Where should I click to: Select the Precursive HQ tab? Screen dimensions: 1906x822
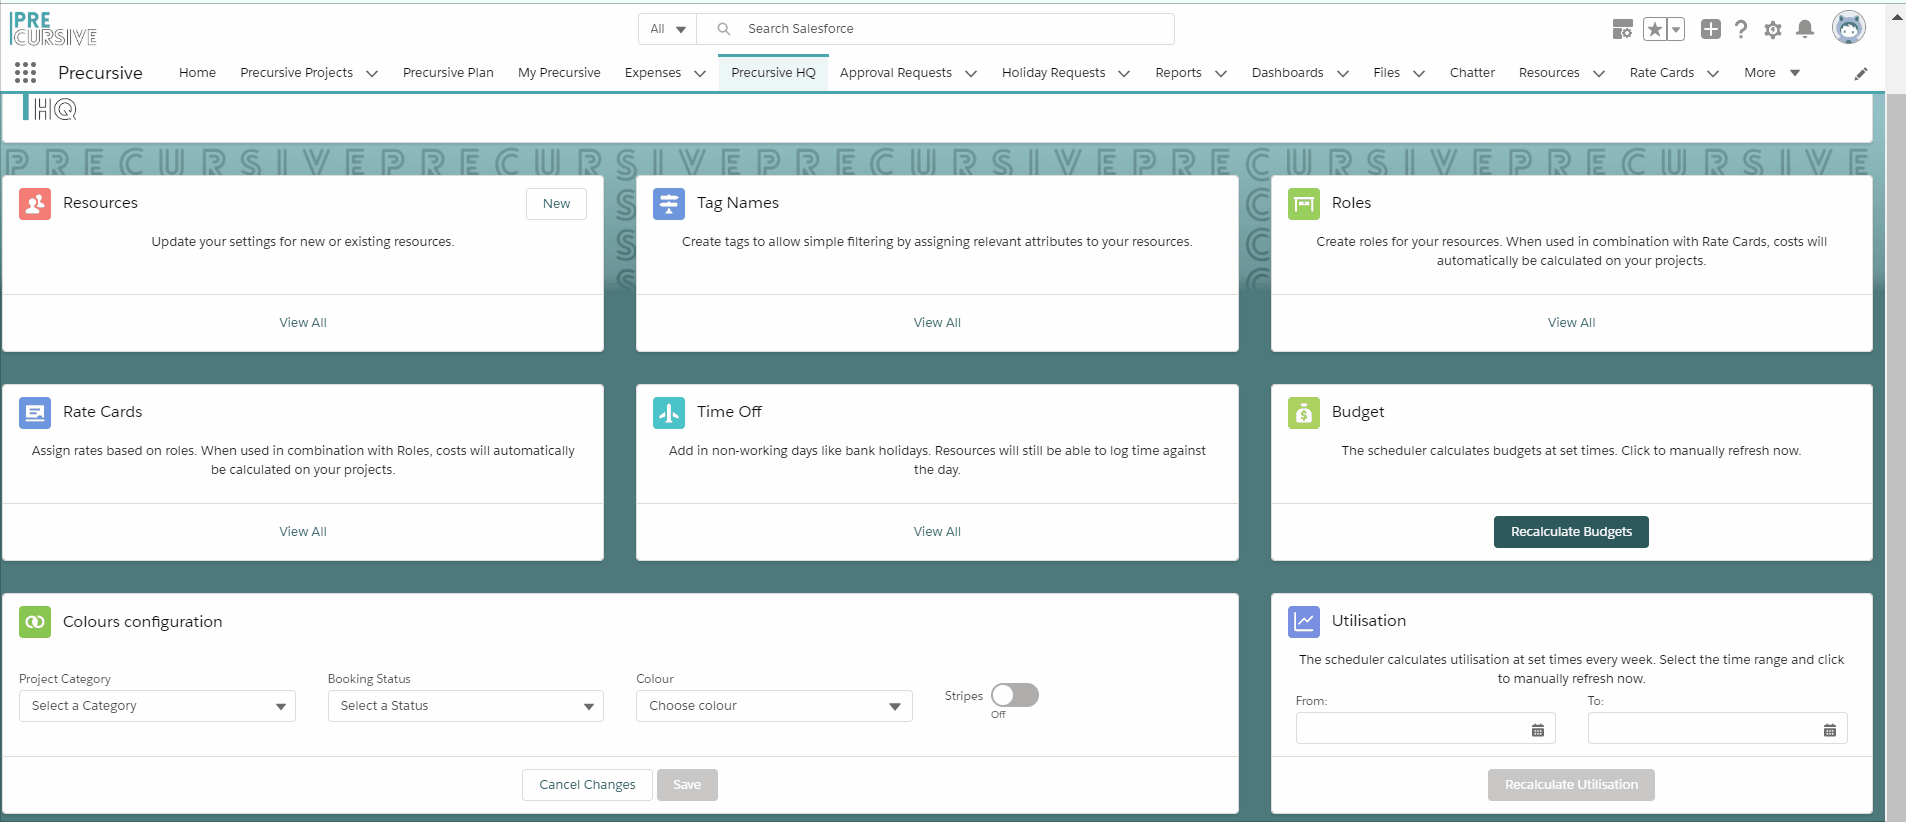click(773, 73)
